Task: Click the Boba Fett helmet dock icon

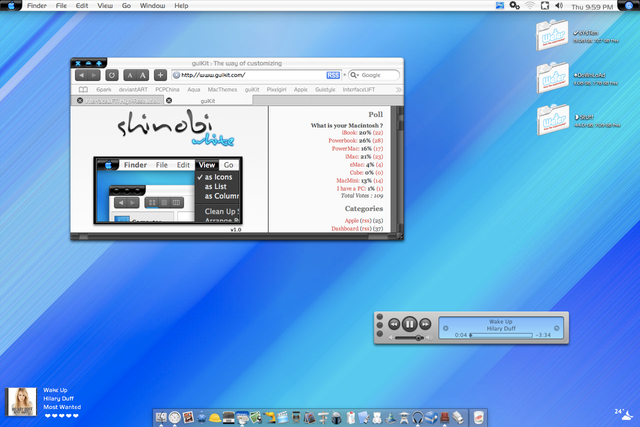Action: coord(336,418)
